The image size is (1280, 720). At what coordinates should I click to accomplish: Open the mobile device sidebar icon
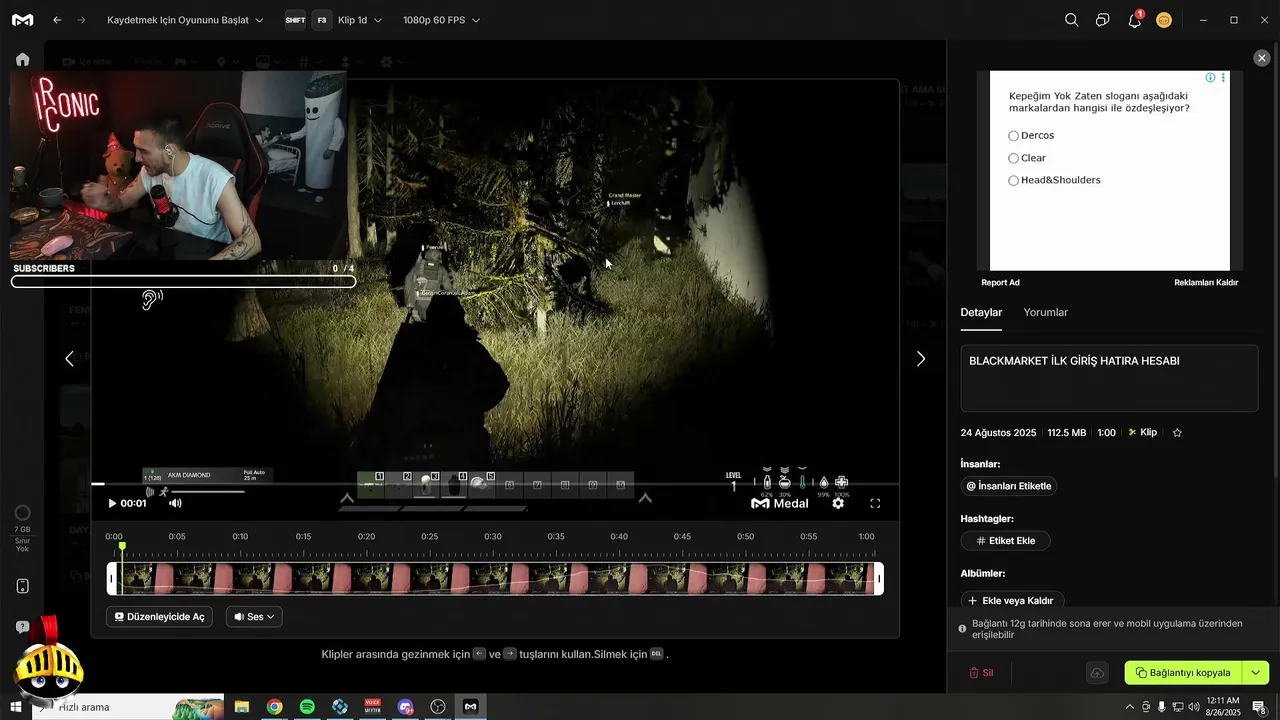coord(22,586)
